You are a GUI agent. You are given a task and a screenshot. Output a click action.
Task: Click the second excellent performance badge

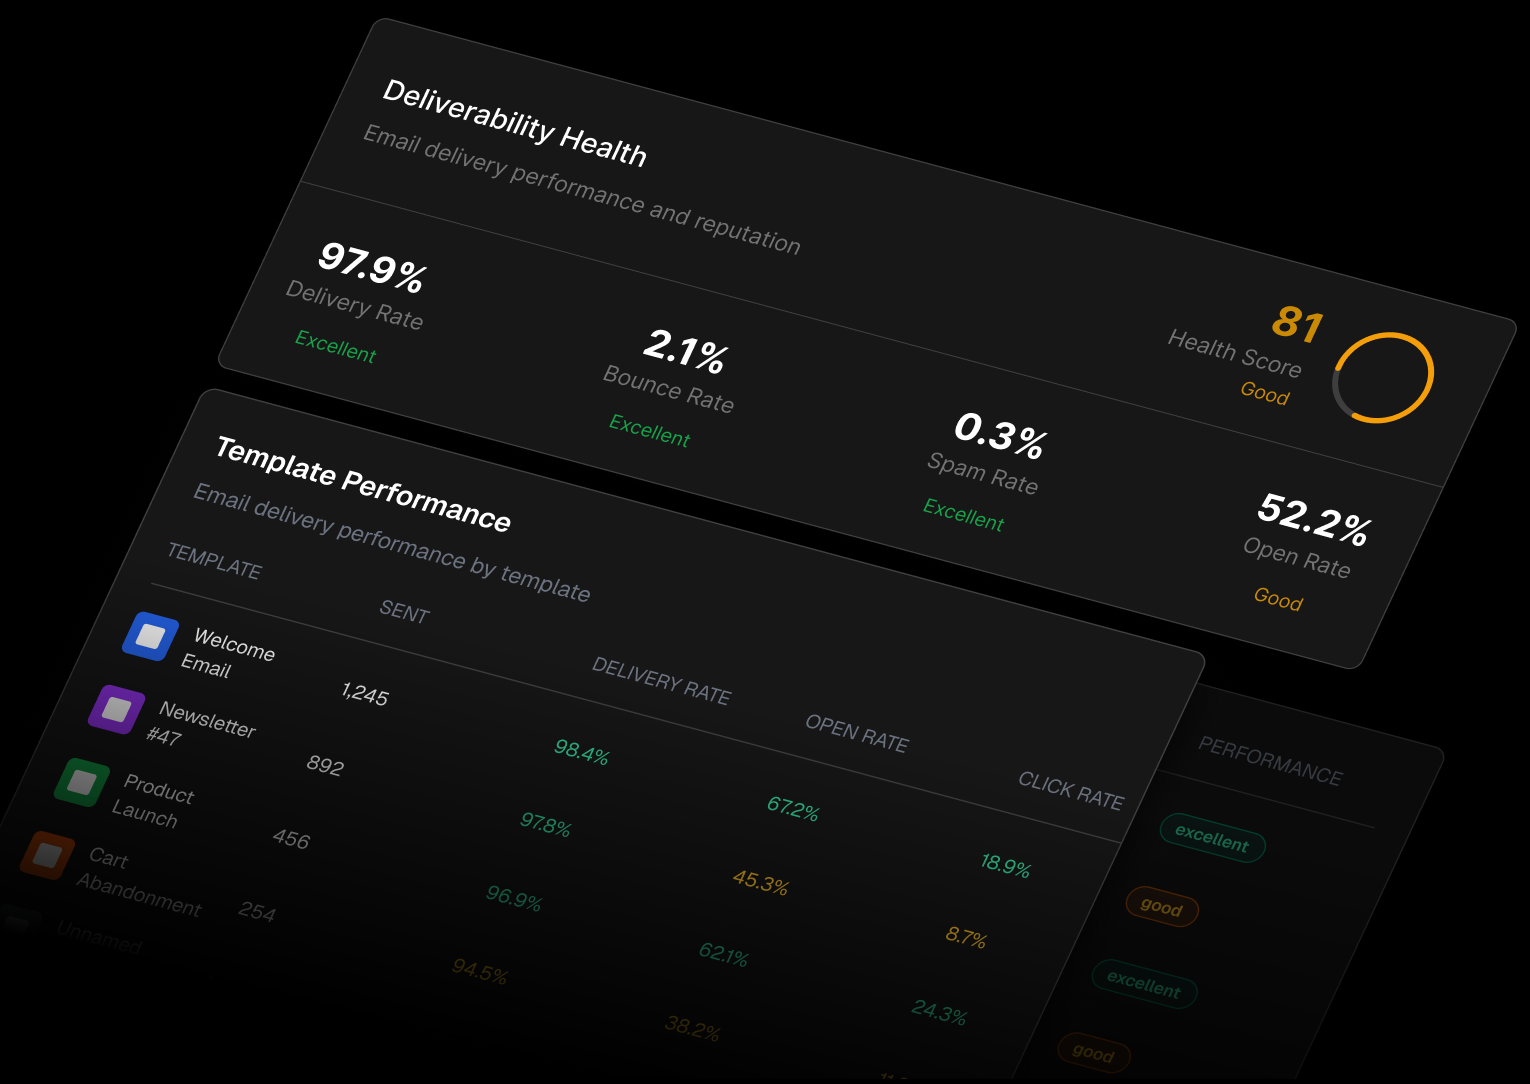[x=1144, y=984]
